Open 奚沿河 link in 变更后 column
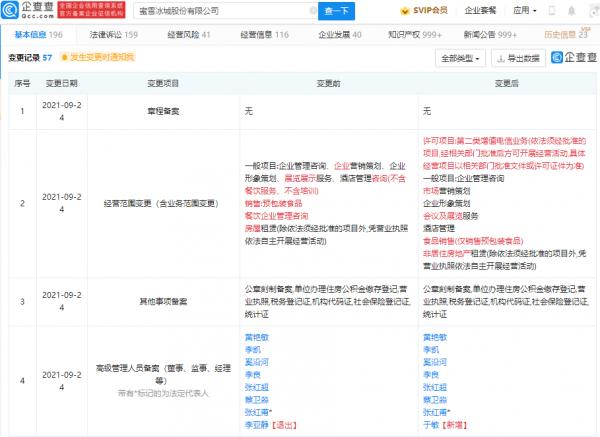 click(x=435, y=362)
